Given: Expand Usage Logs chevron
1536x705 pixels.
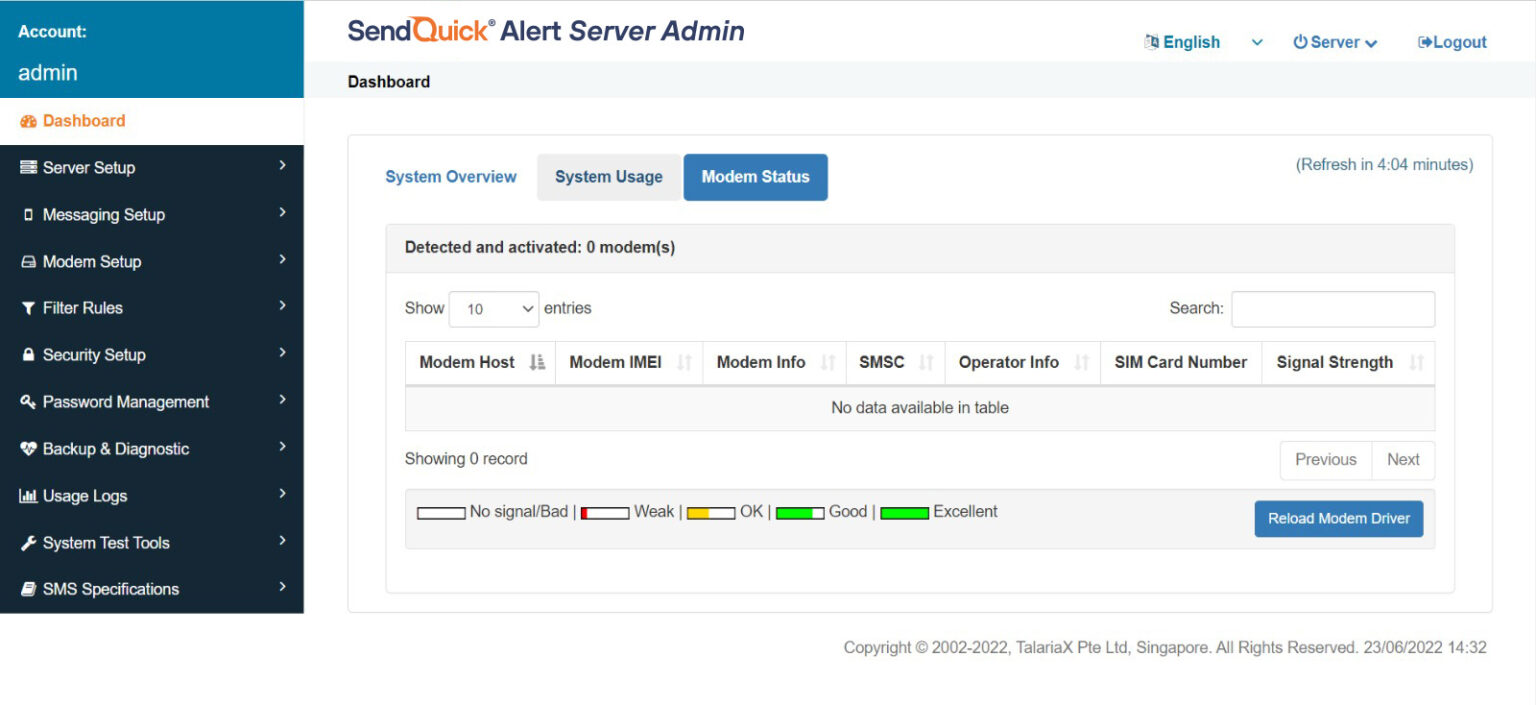Looking at the screenshot, I should 283,494.
